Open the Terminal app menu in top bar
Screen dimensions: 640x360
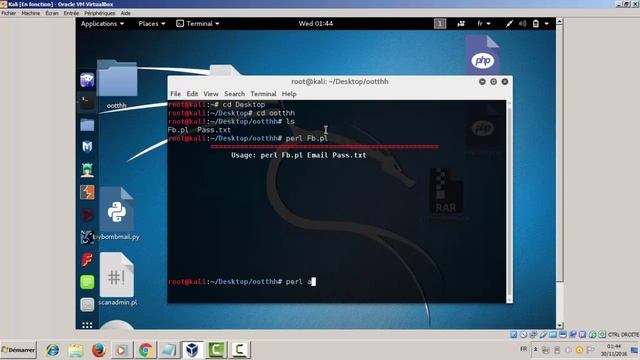click(x=198, y=24)
